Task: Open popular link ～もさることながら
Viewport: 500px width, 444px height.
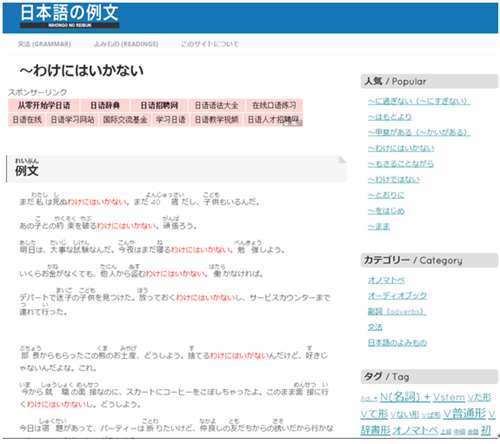Action: coord(401,164)
